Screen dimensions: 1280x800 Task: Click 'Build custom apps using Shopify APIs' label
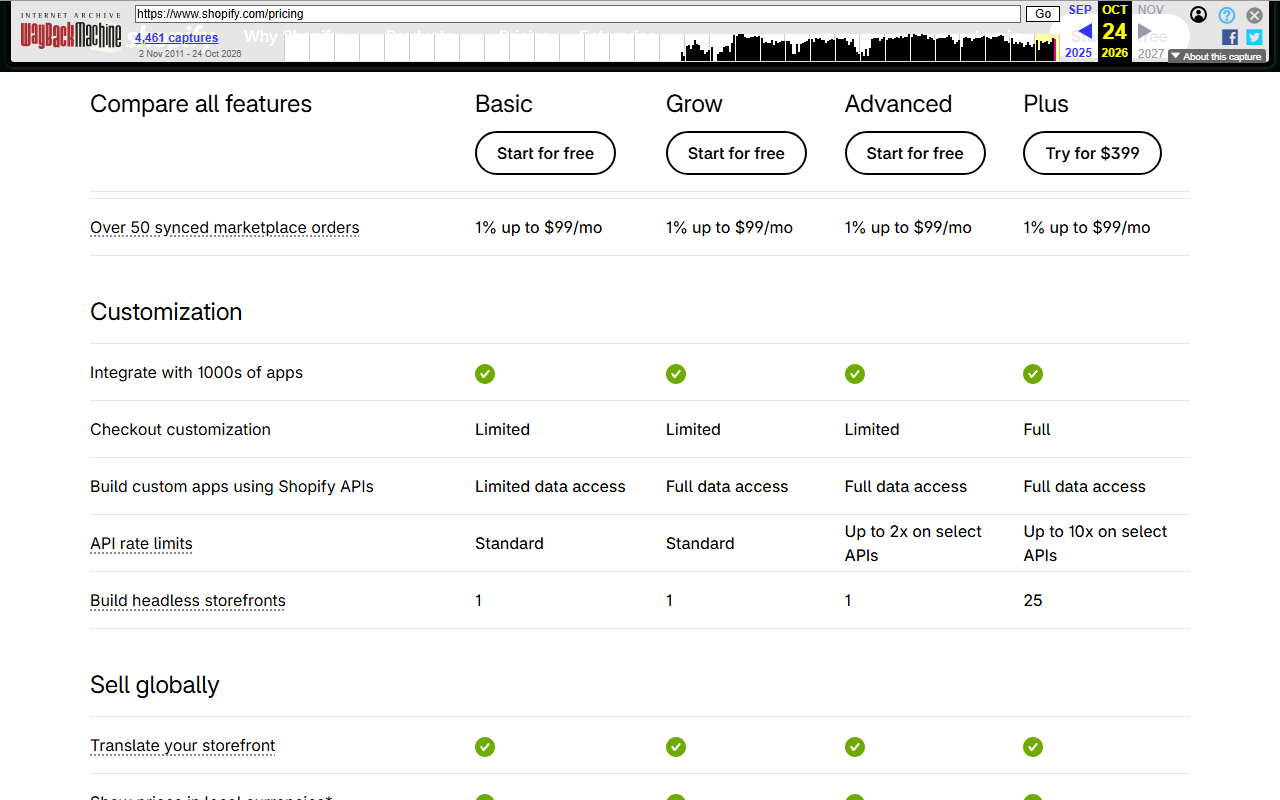pos(232,486)
